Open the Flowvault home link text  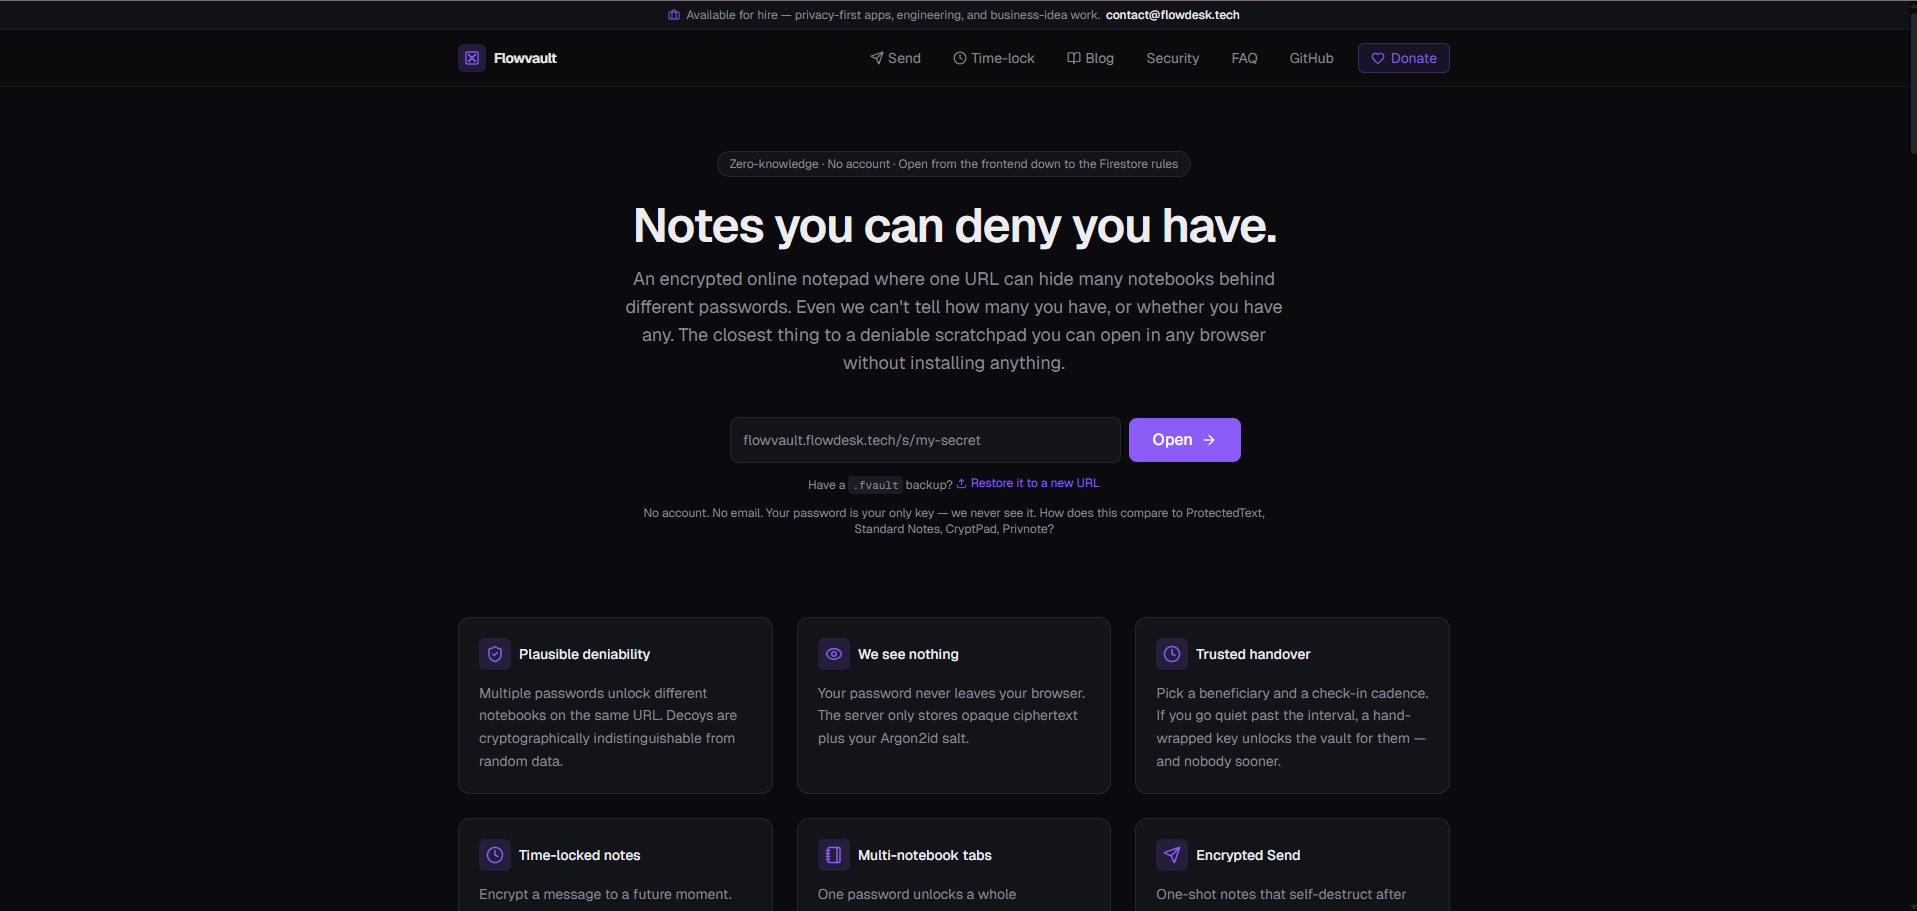coord(525,58)
